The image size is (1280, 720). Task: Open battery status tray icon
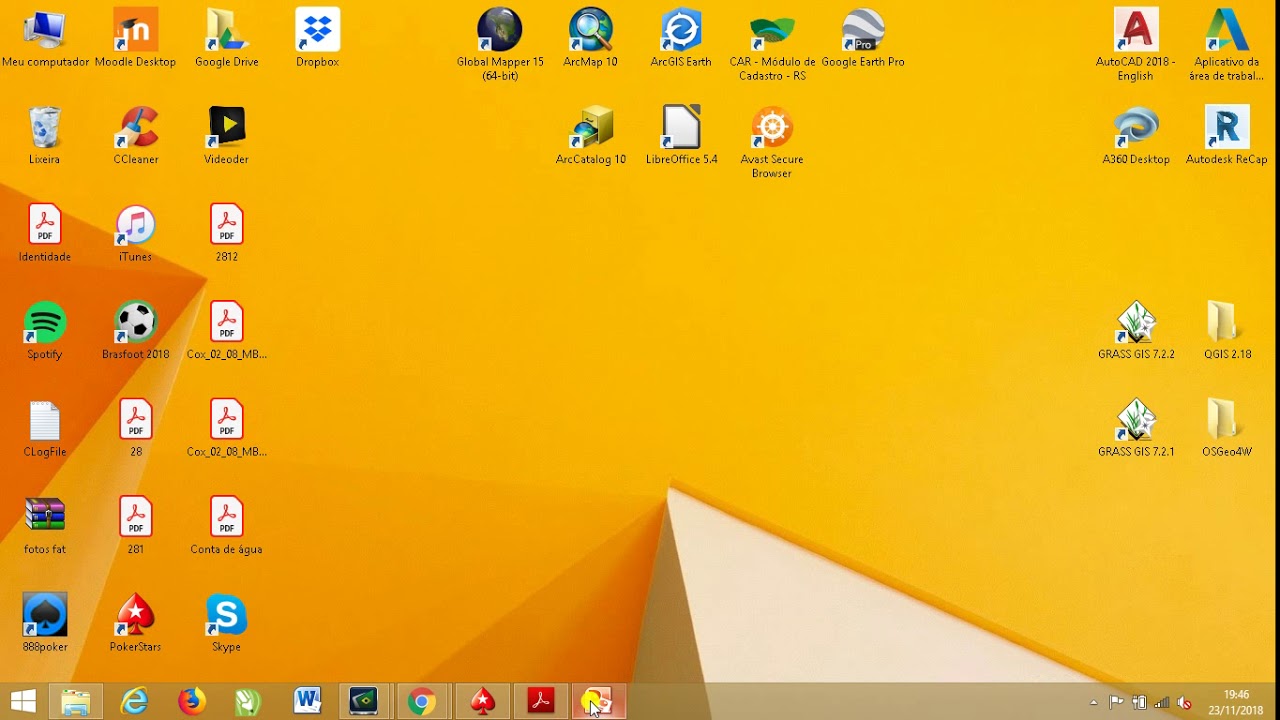point(1139,703)
